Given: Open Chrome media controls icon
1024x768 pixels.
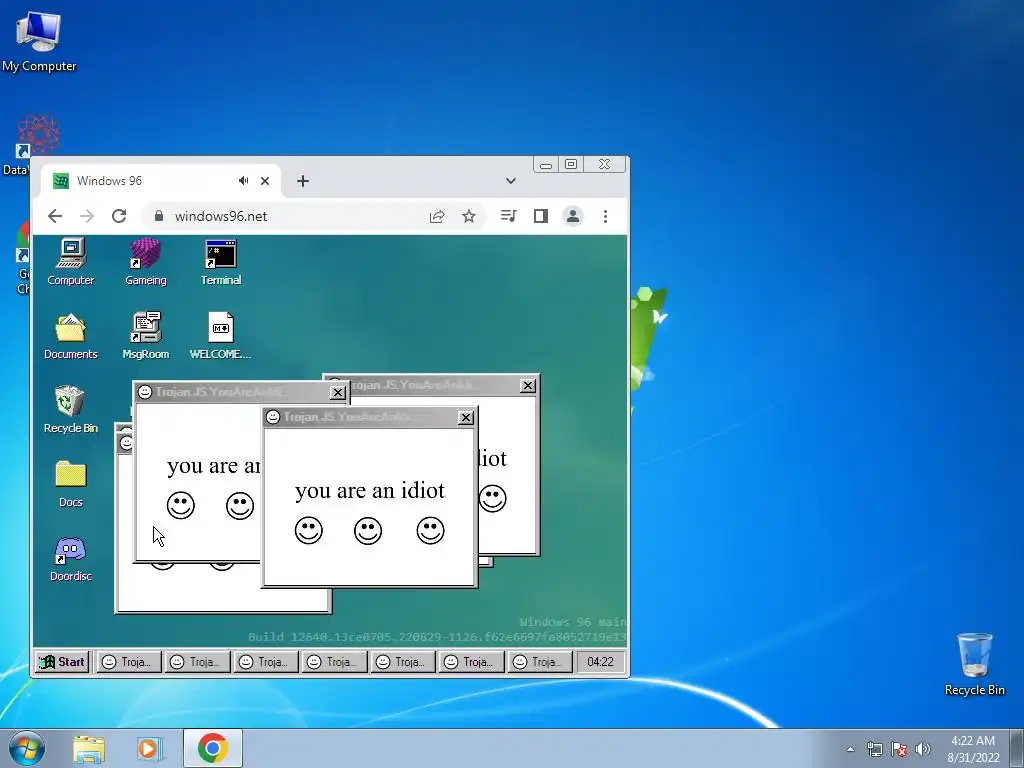Looking at the screenshot, I should (x=508, y=216).
